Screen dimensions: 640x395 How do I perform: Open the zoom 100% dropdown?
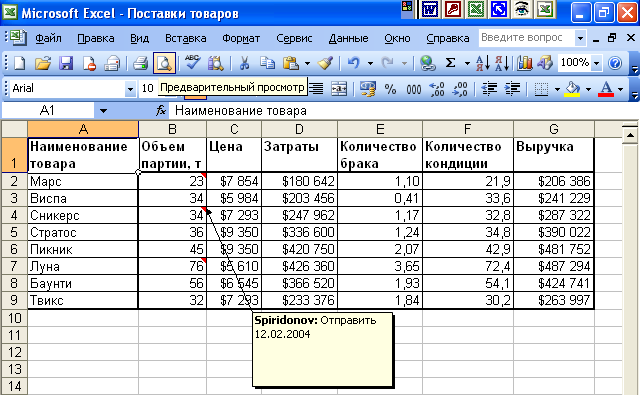coord(596,63)
